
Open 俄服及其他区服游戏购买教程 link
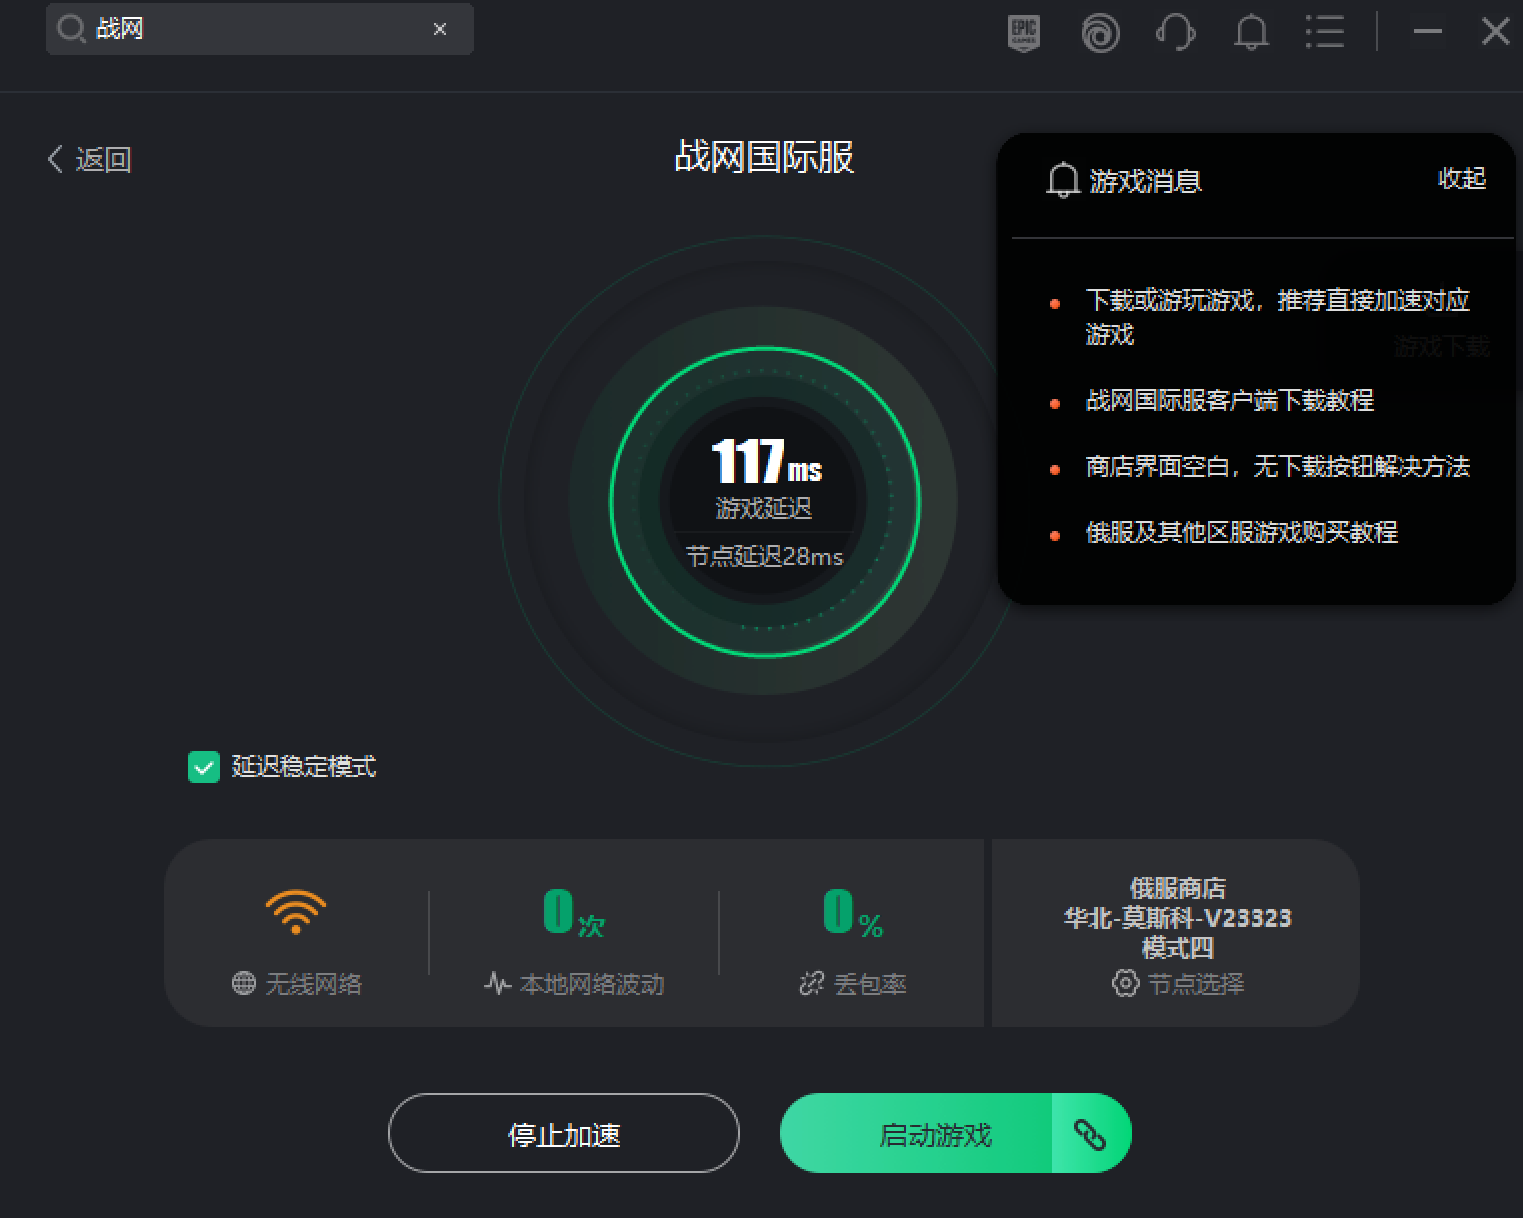point(1242,533)
